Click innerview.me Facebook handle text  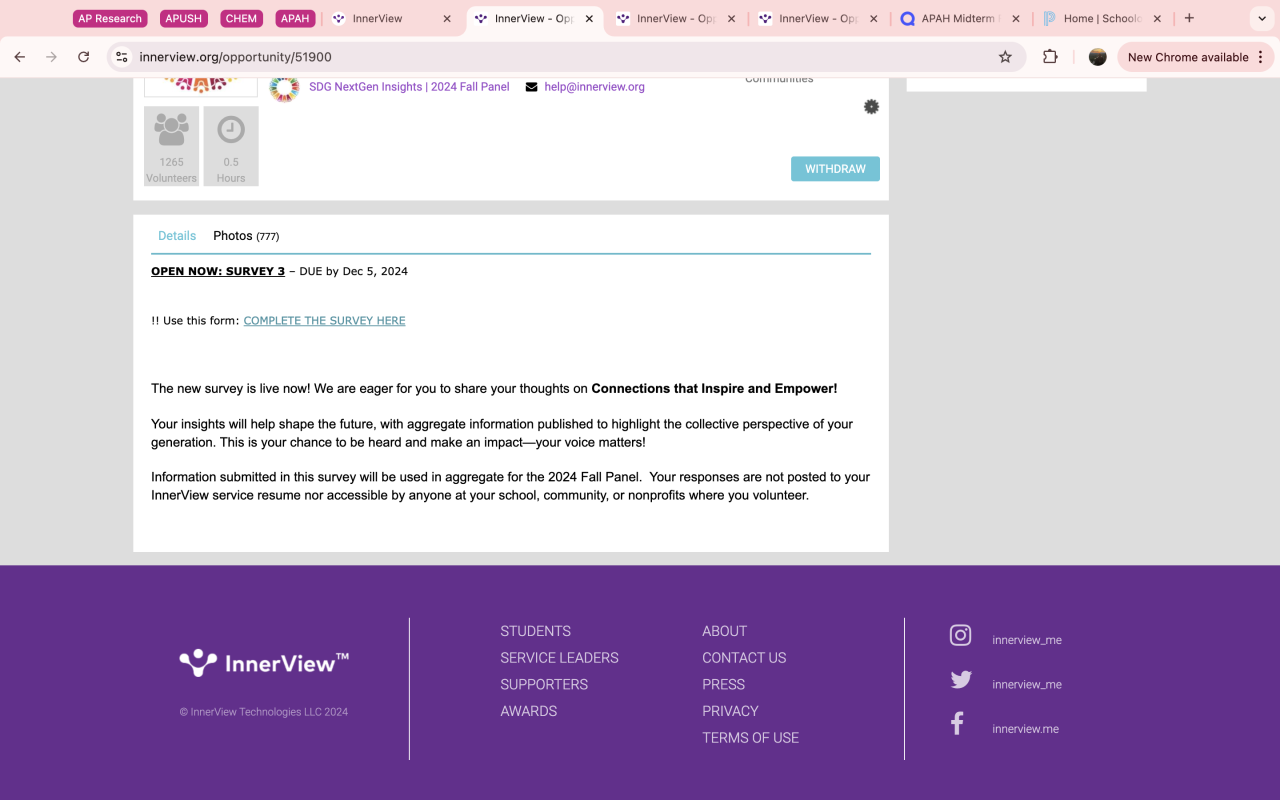pyautogui.click(x=1025, y=729)
